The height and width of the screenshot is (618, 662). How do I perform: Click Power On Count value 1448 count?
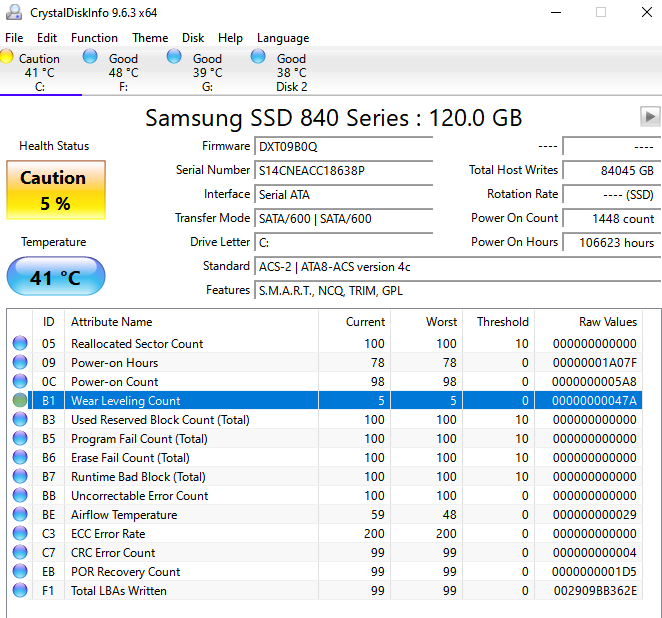pyautogui.click(x=612, y=219)
